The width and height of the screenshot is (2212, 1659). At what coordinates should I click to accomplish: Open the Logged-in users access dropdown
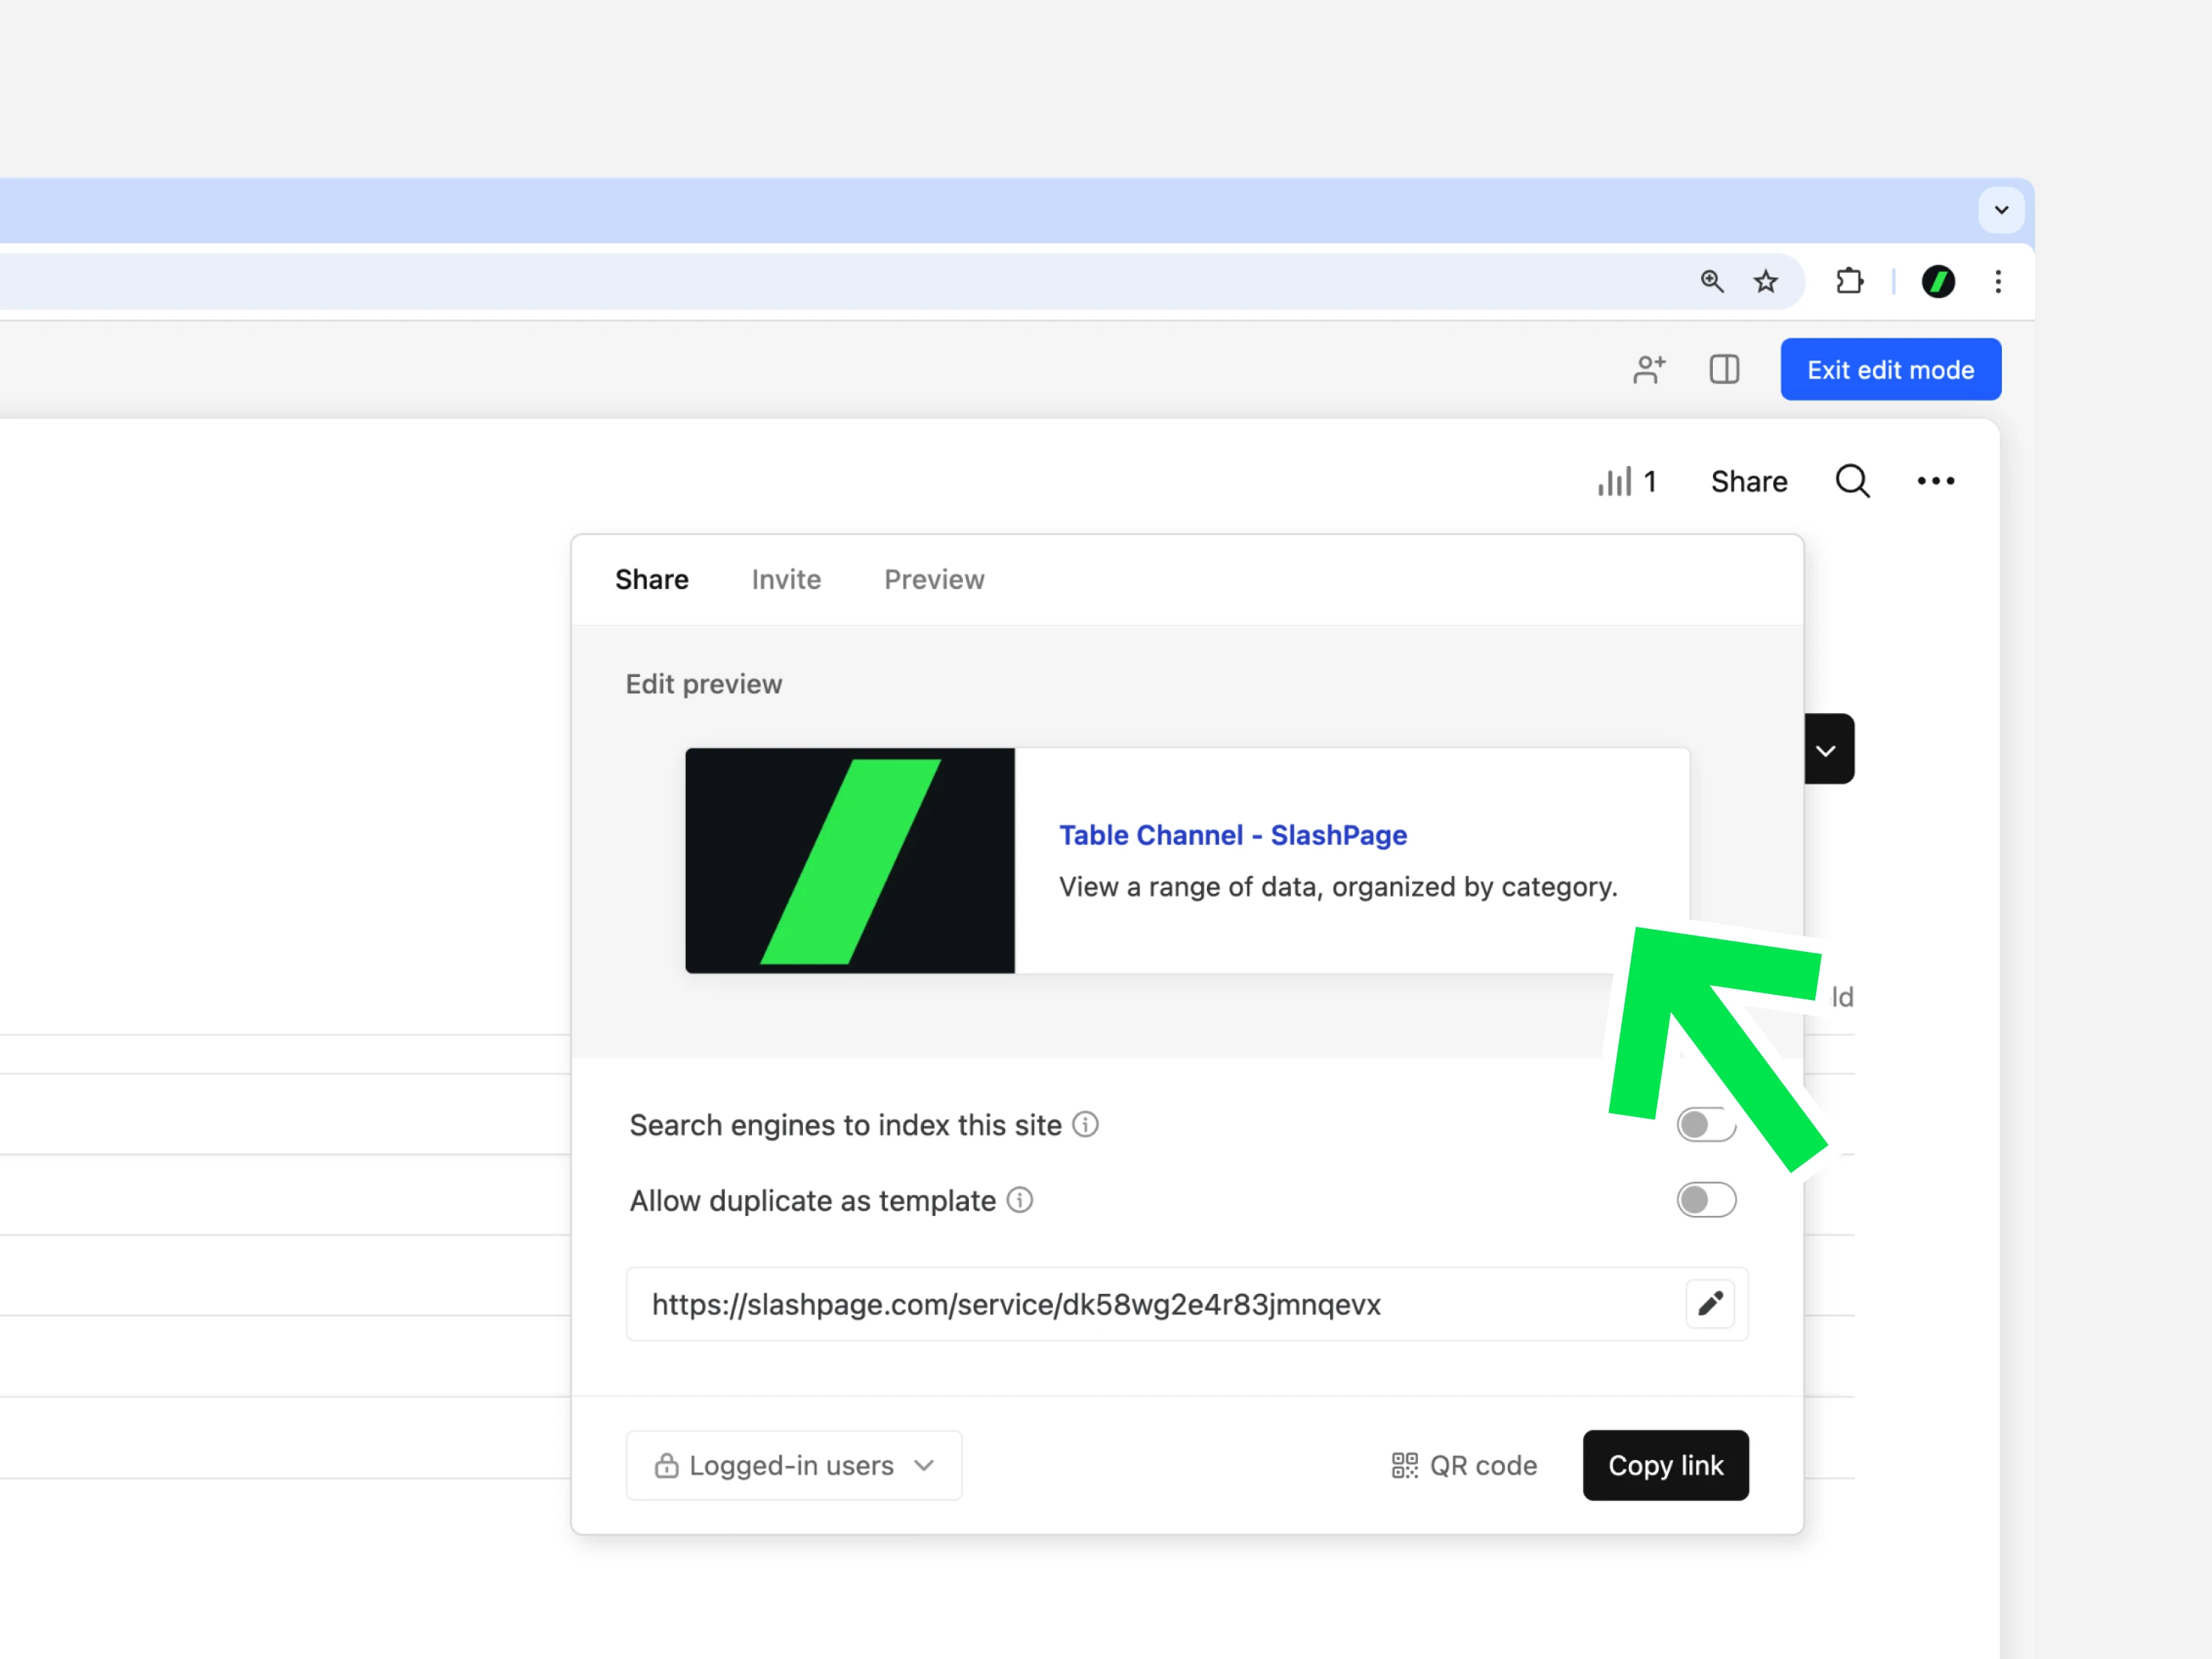tap(794, 1465)
